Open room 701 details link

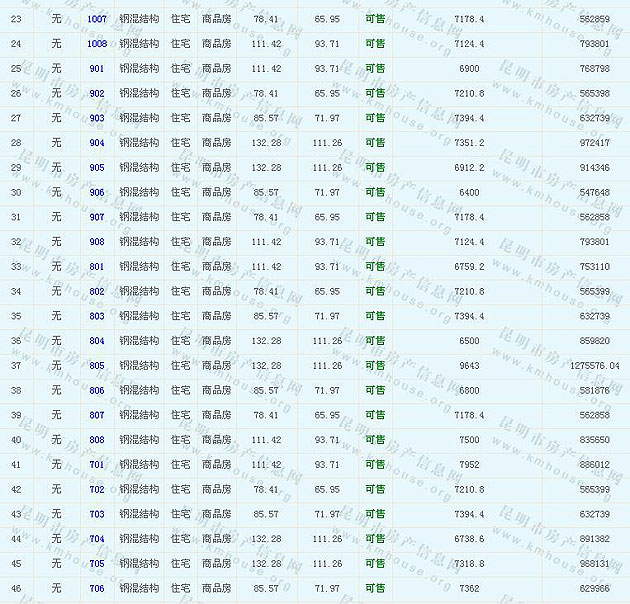click(x=97, y=465)
